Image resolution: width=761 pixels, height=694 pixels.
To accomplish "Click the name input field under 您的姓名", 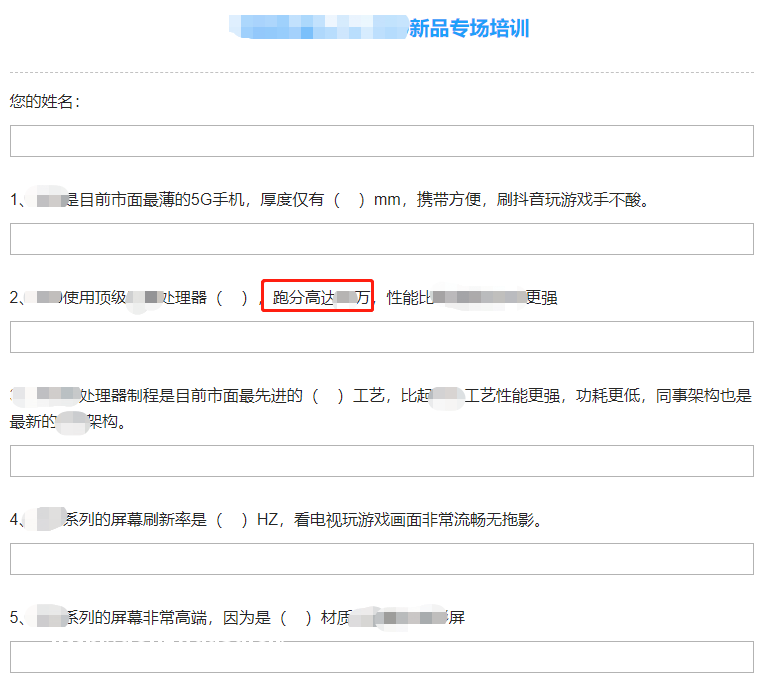I will [x=381, y=141].
